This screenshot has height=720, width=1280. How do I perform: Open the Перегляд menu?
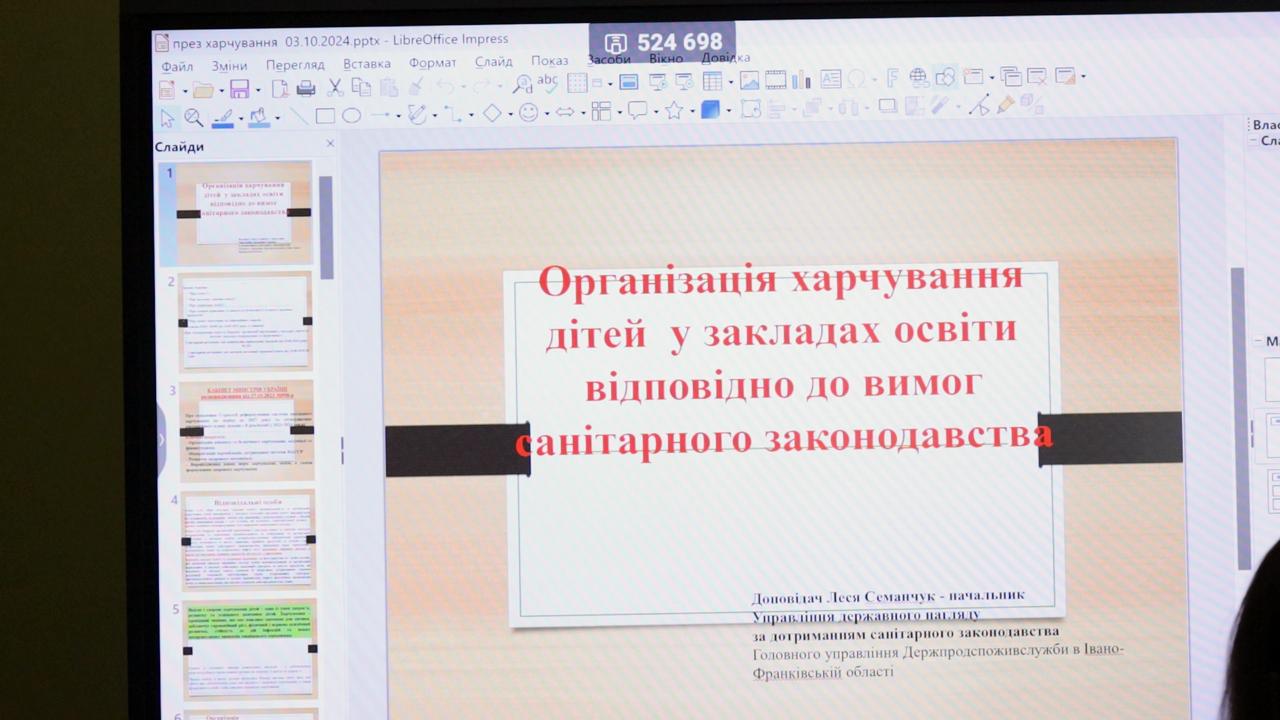pos(295,65)
